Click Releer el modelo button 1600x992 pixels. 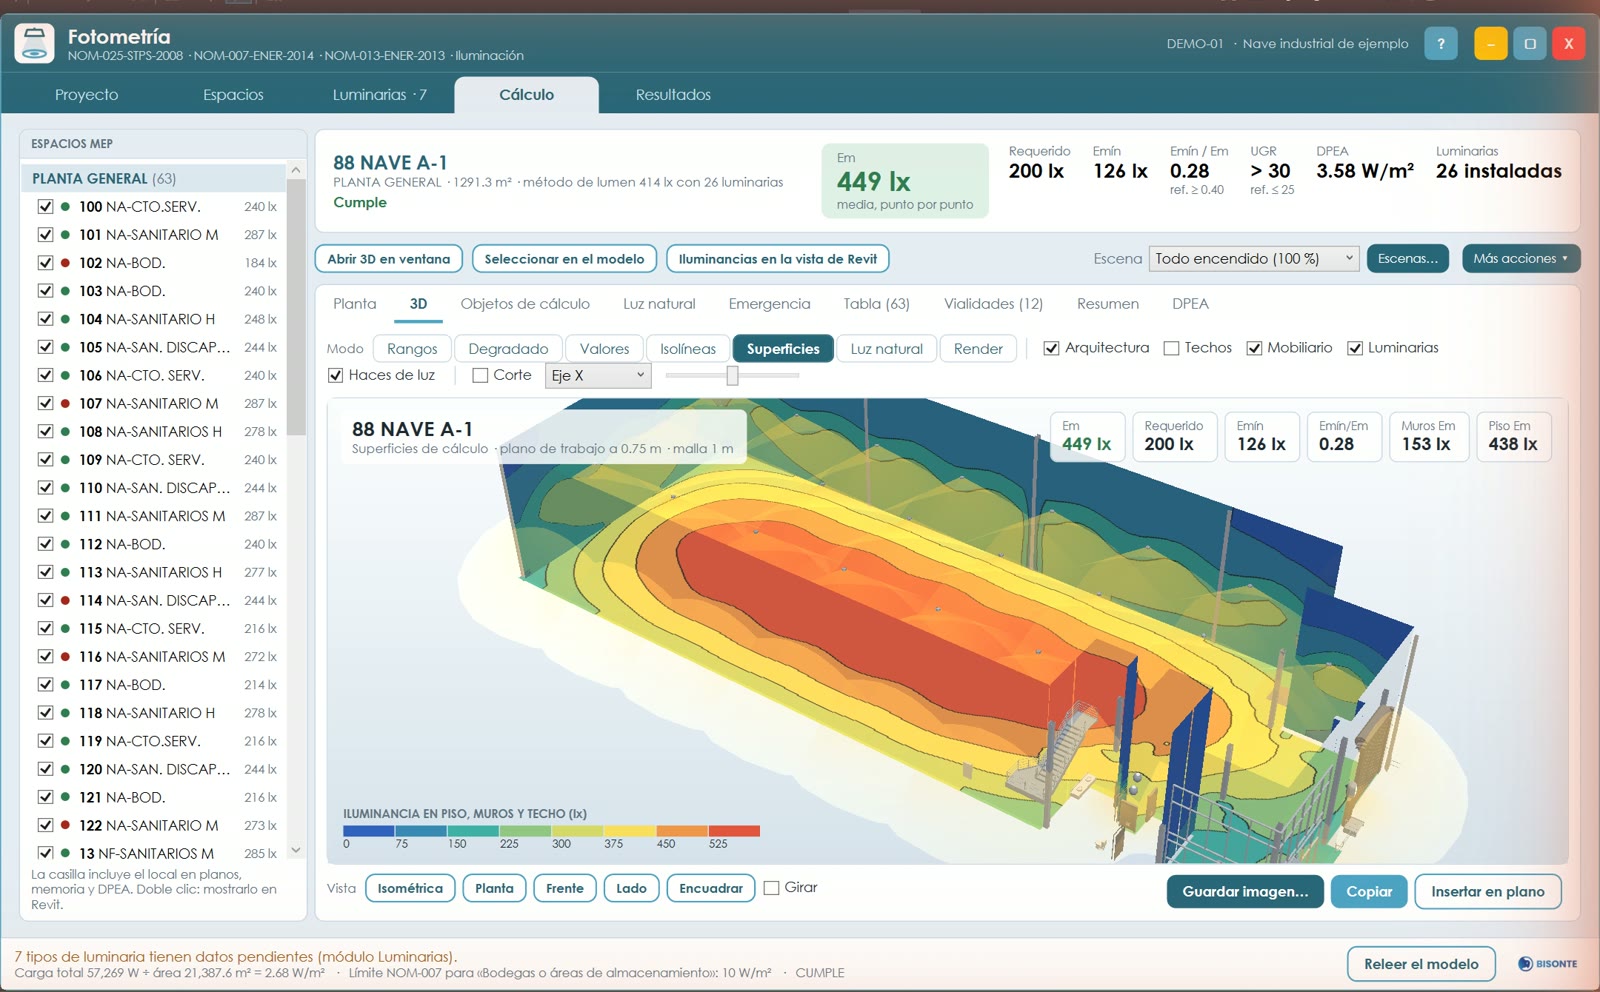coord(1421,964)
